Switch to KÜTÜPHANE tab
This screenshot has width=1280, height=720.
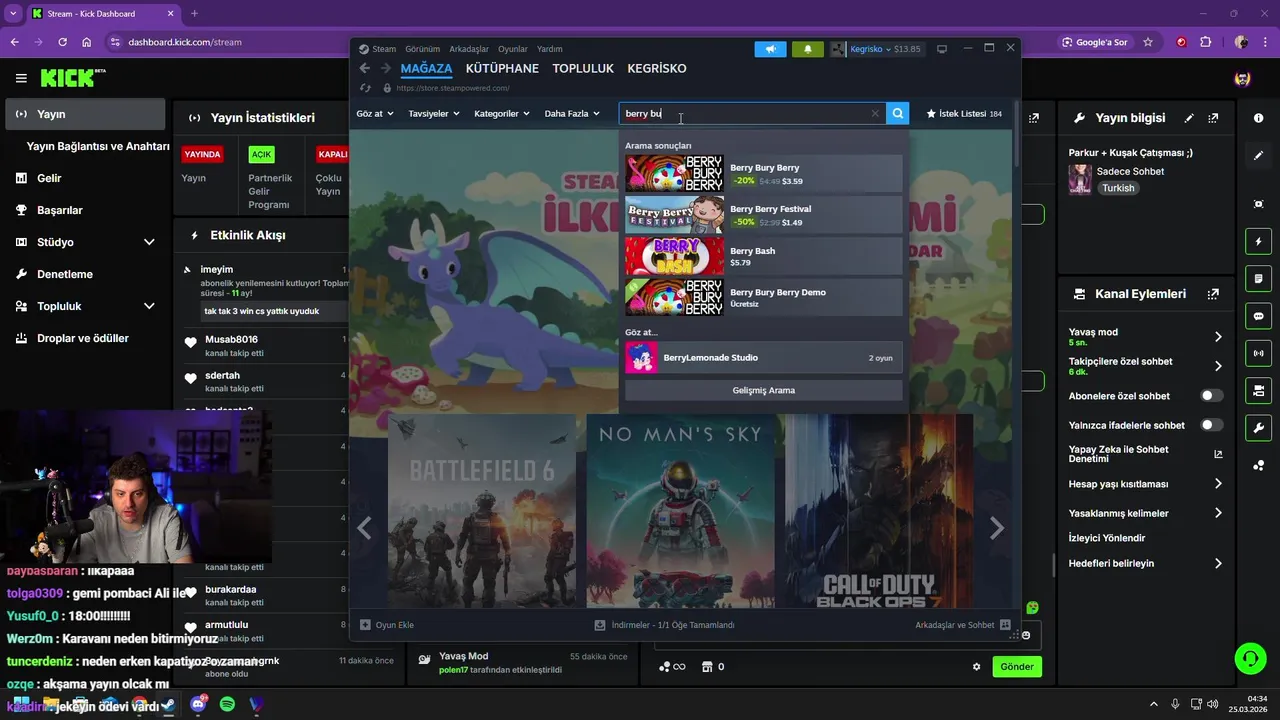coord(502,68)
